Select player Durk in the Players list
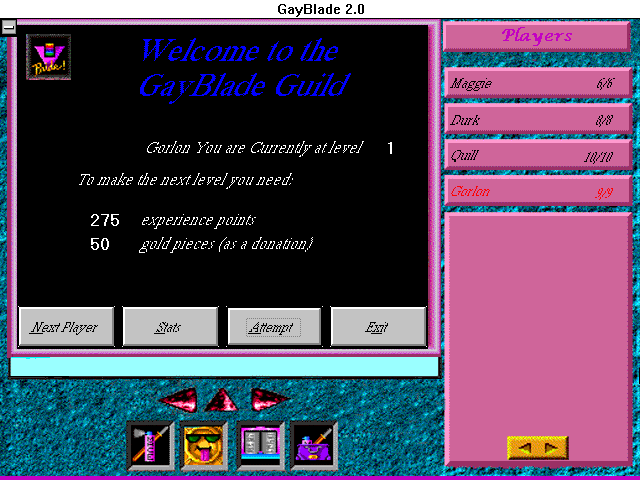Image resolution: width=640 pixels, height=480 pixels. [x=537, y=119]
